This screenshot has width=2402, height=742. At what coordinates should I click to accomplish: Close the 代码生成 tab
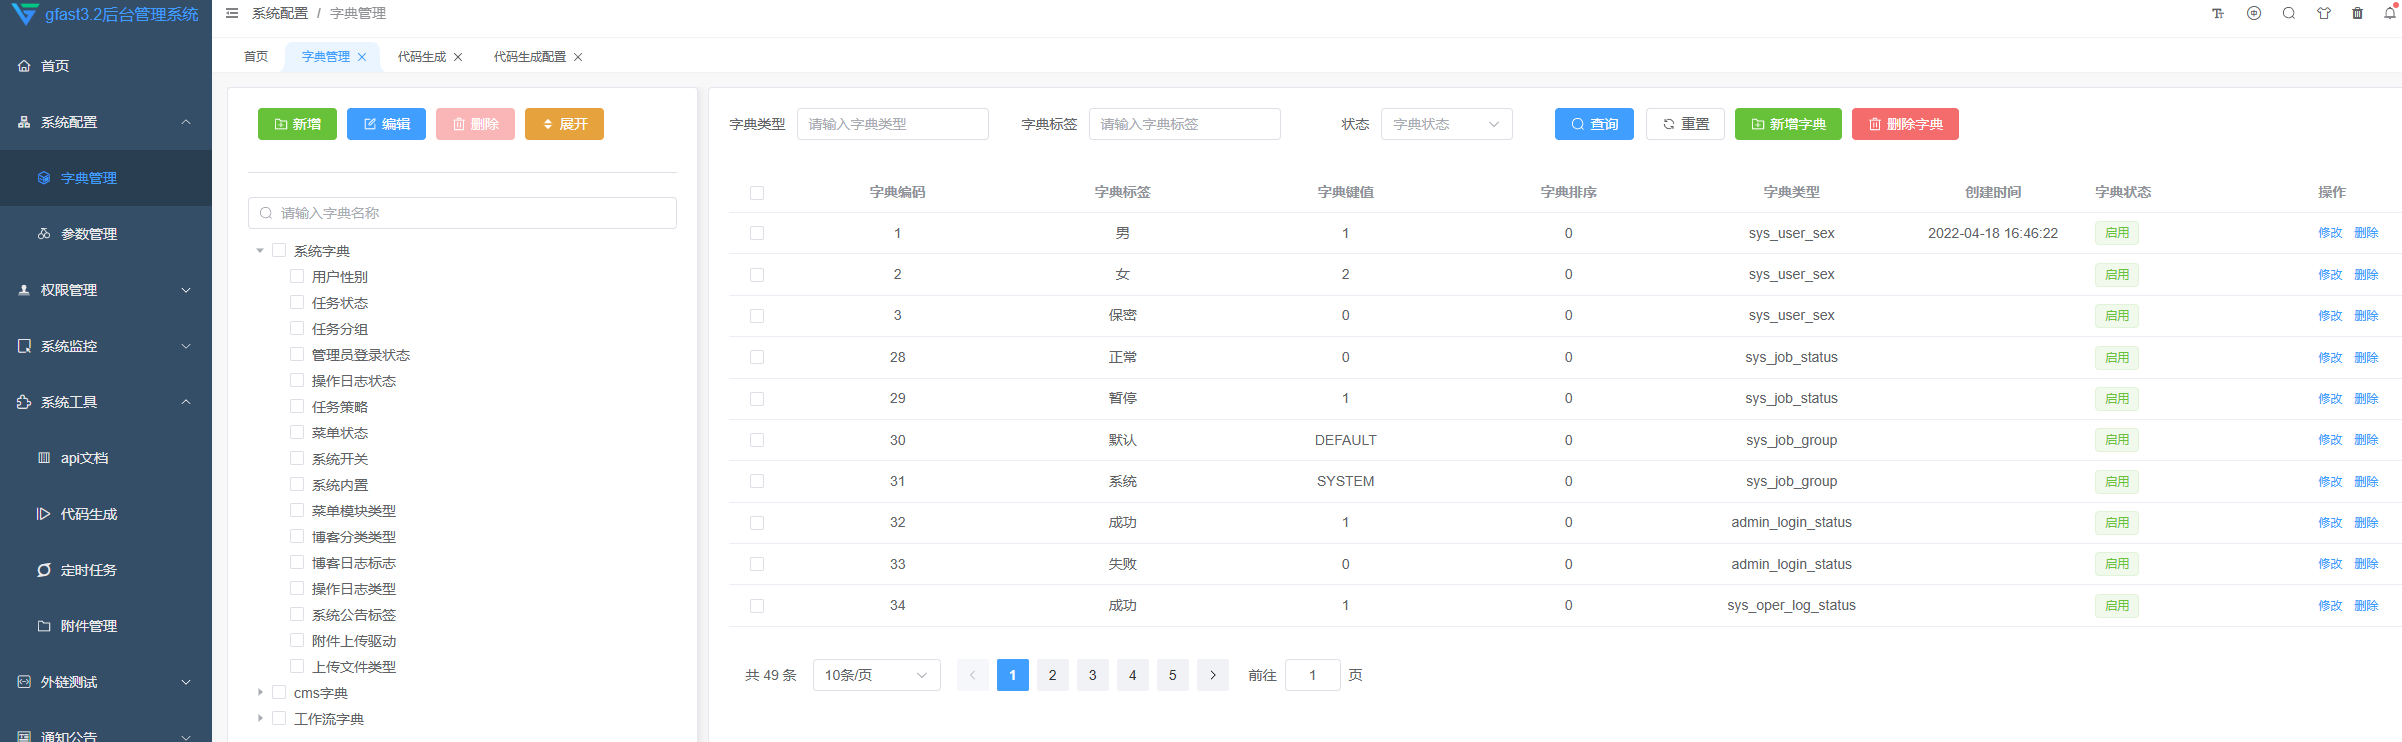pos(458,57)
